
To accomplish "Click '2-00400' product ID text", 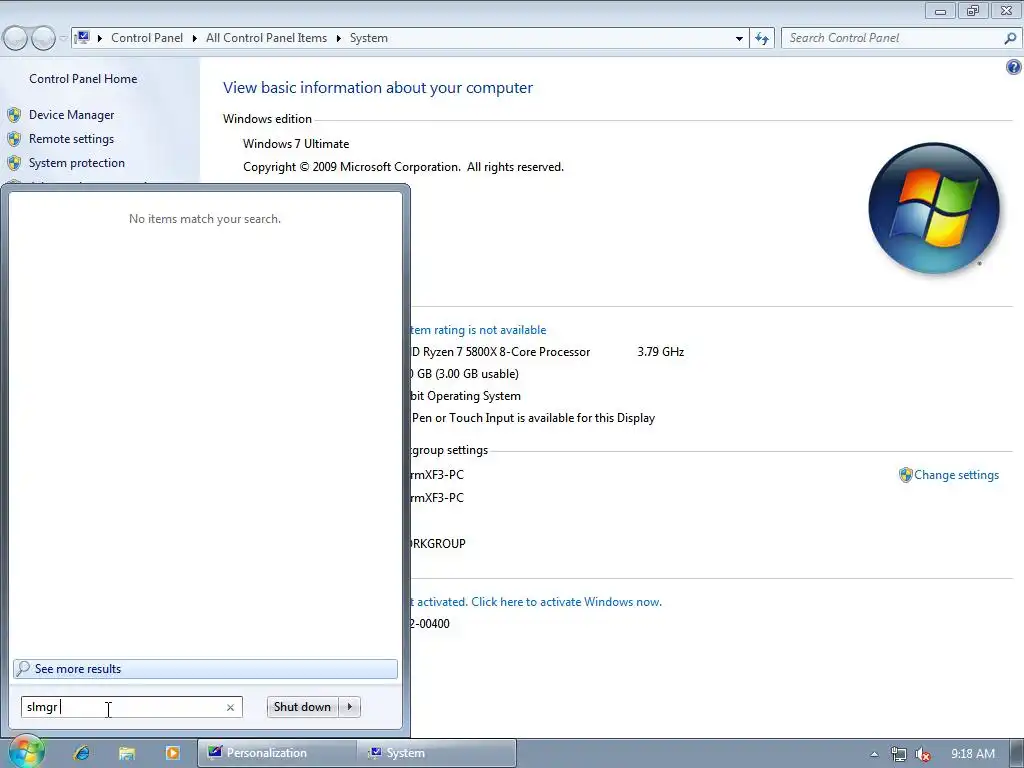I will [x=430, y=624].
